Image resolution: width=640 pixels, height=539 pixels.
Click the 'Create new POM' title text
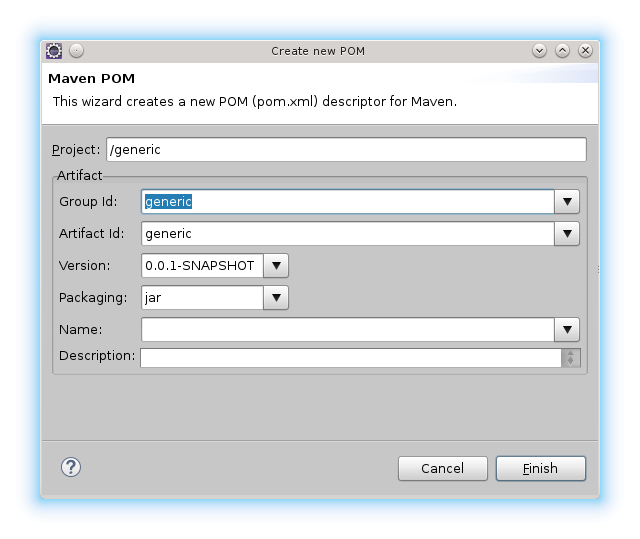[x=318, y=51]
